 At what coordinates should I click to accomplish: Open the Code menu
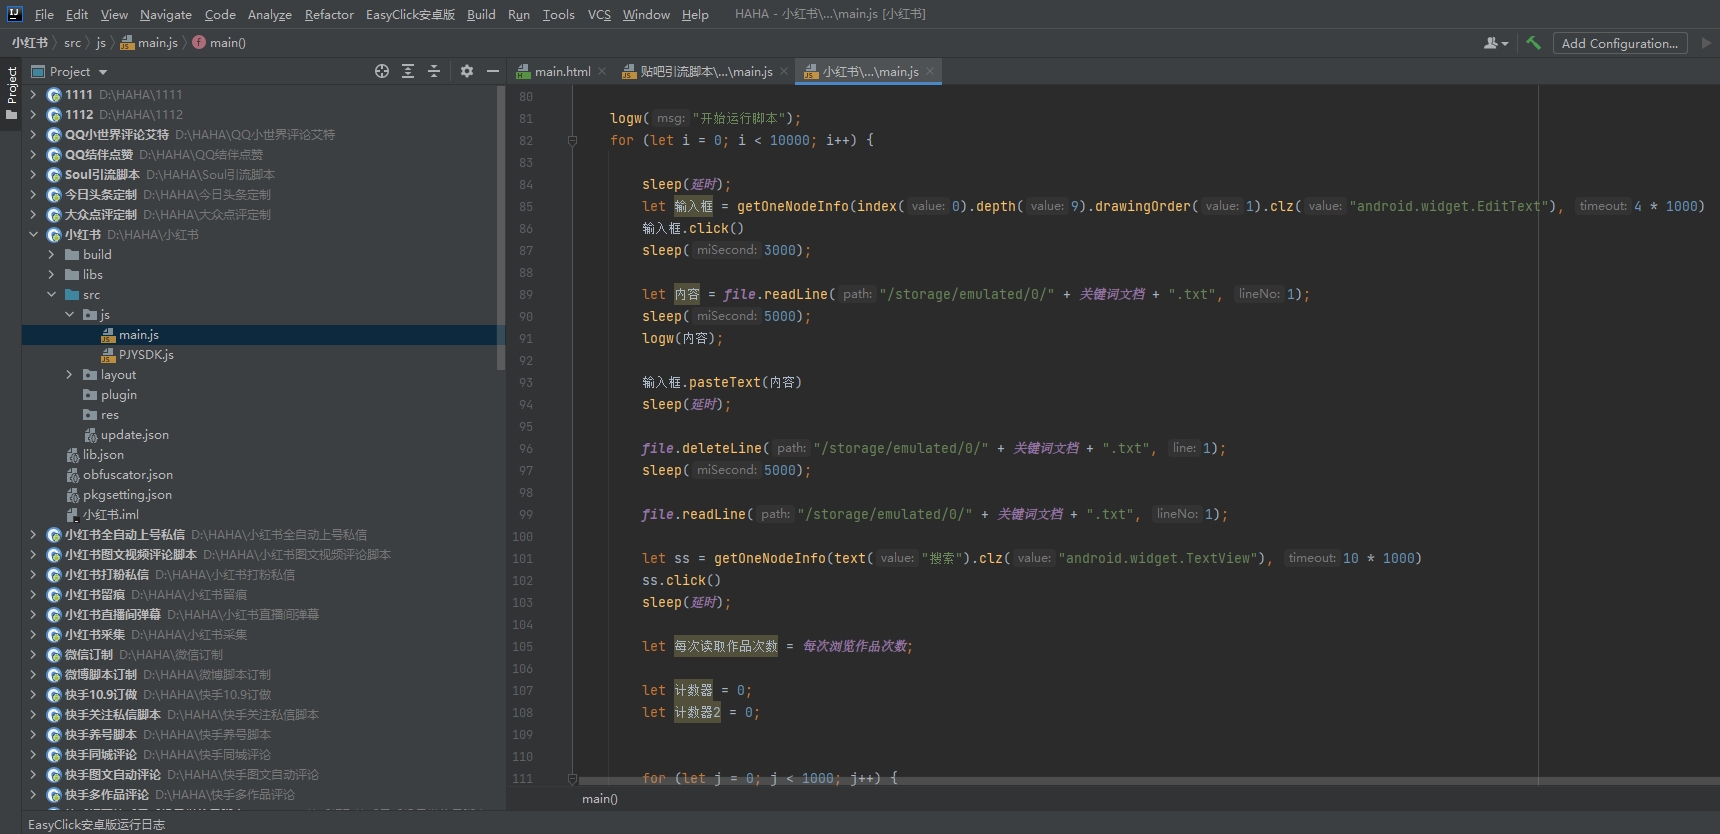click(x=220, y=14)
